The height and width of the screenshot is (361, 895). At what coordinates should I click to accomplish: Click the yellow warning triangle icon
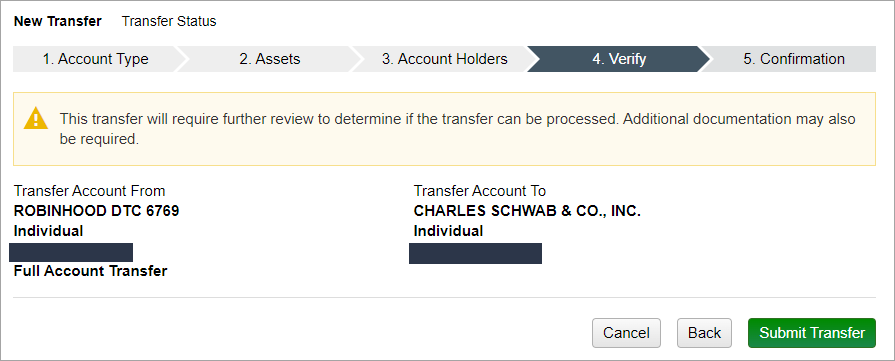click(x=36, y=118)
